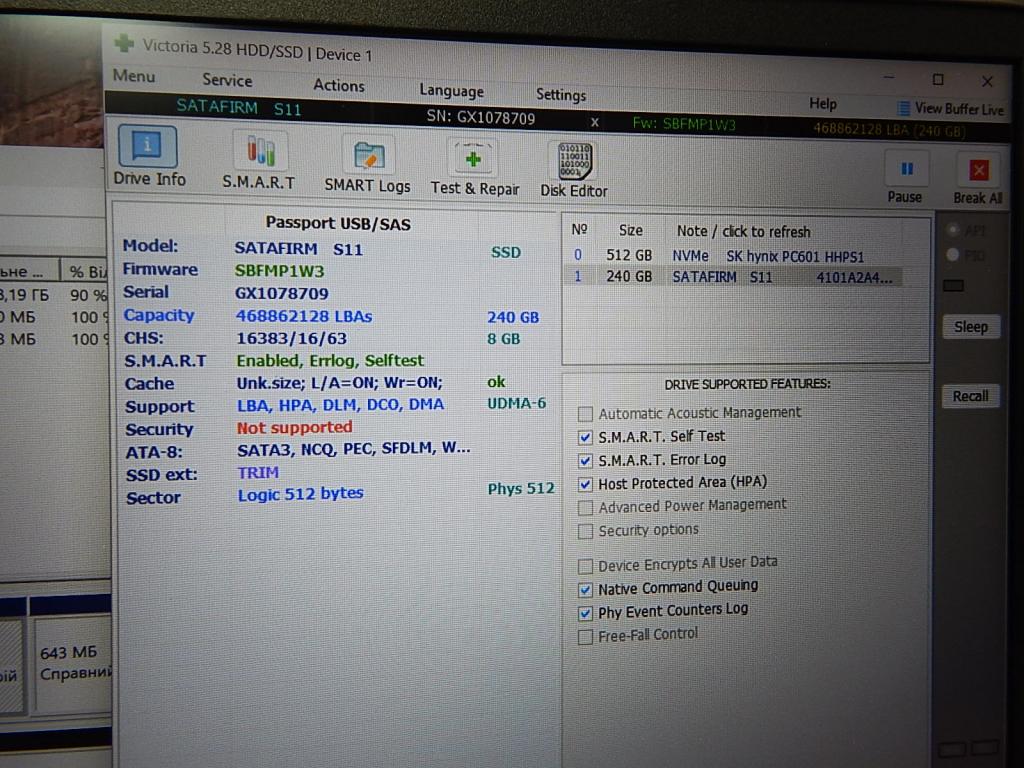Image resolution: width=1024 pixels, height=768 pixels.
Task: Click the TRIM SSD ext value
Action: pos(258,472)
